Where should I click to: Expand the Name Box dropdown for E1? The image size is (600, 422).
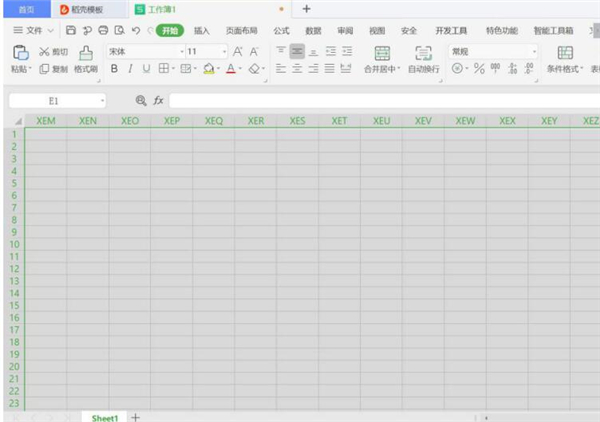pos(102,101)
